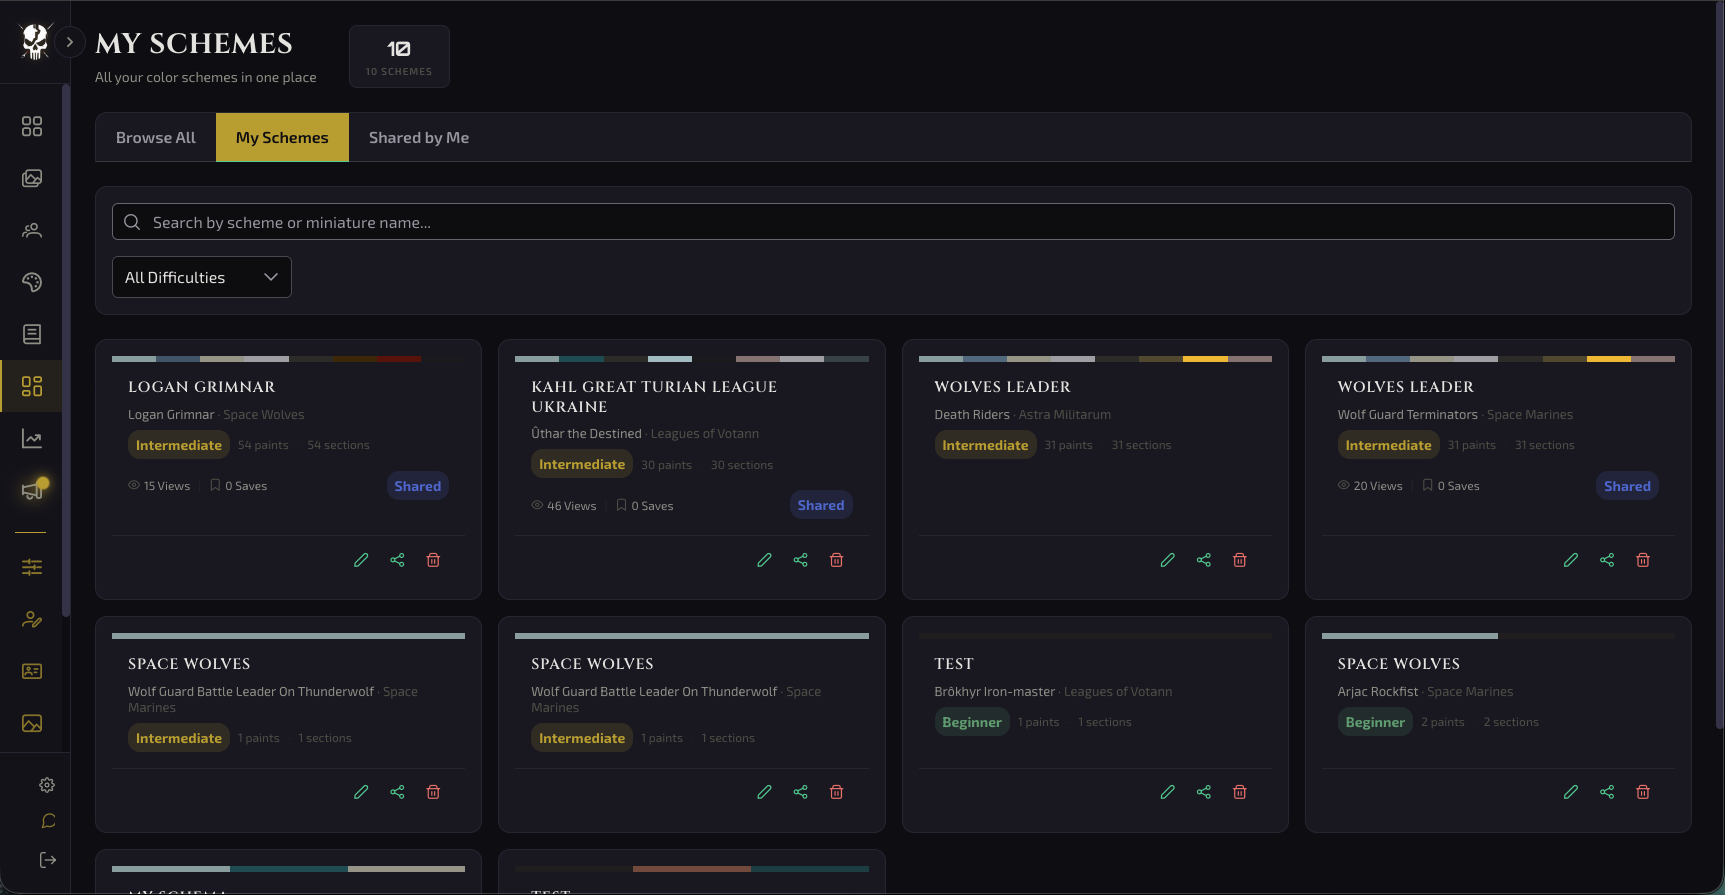This screenshot has width=1725, height=895.
Task: Select the highlighted schemes sidebar icon
Action: point(32,386)
